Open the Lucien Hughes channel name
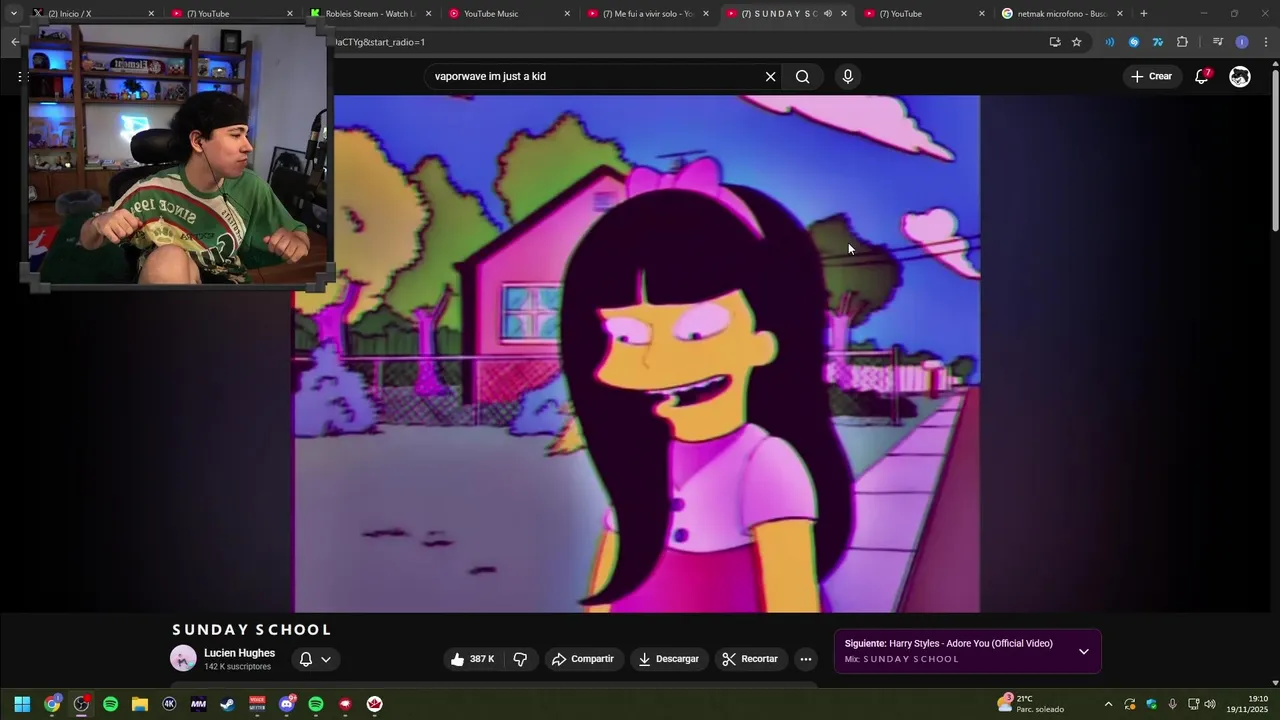The image size is (1280, 720). coord(239,653)
